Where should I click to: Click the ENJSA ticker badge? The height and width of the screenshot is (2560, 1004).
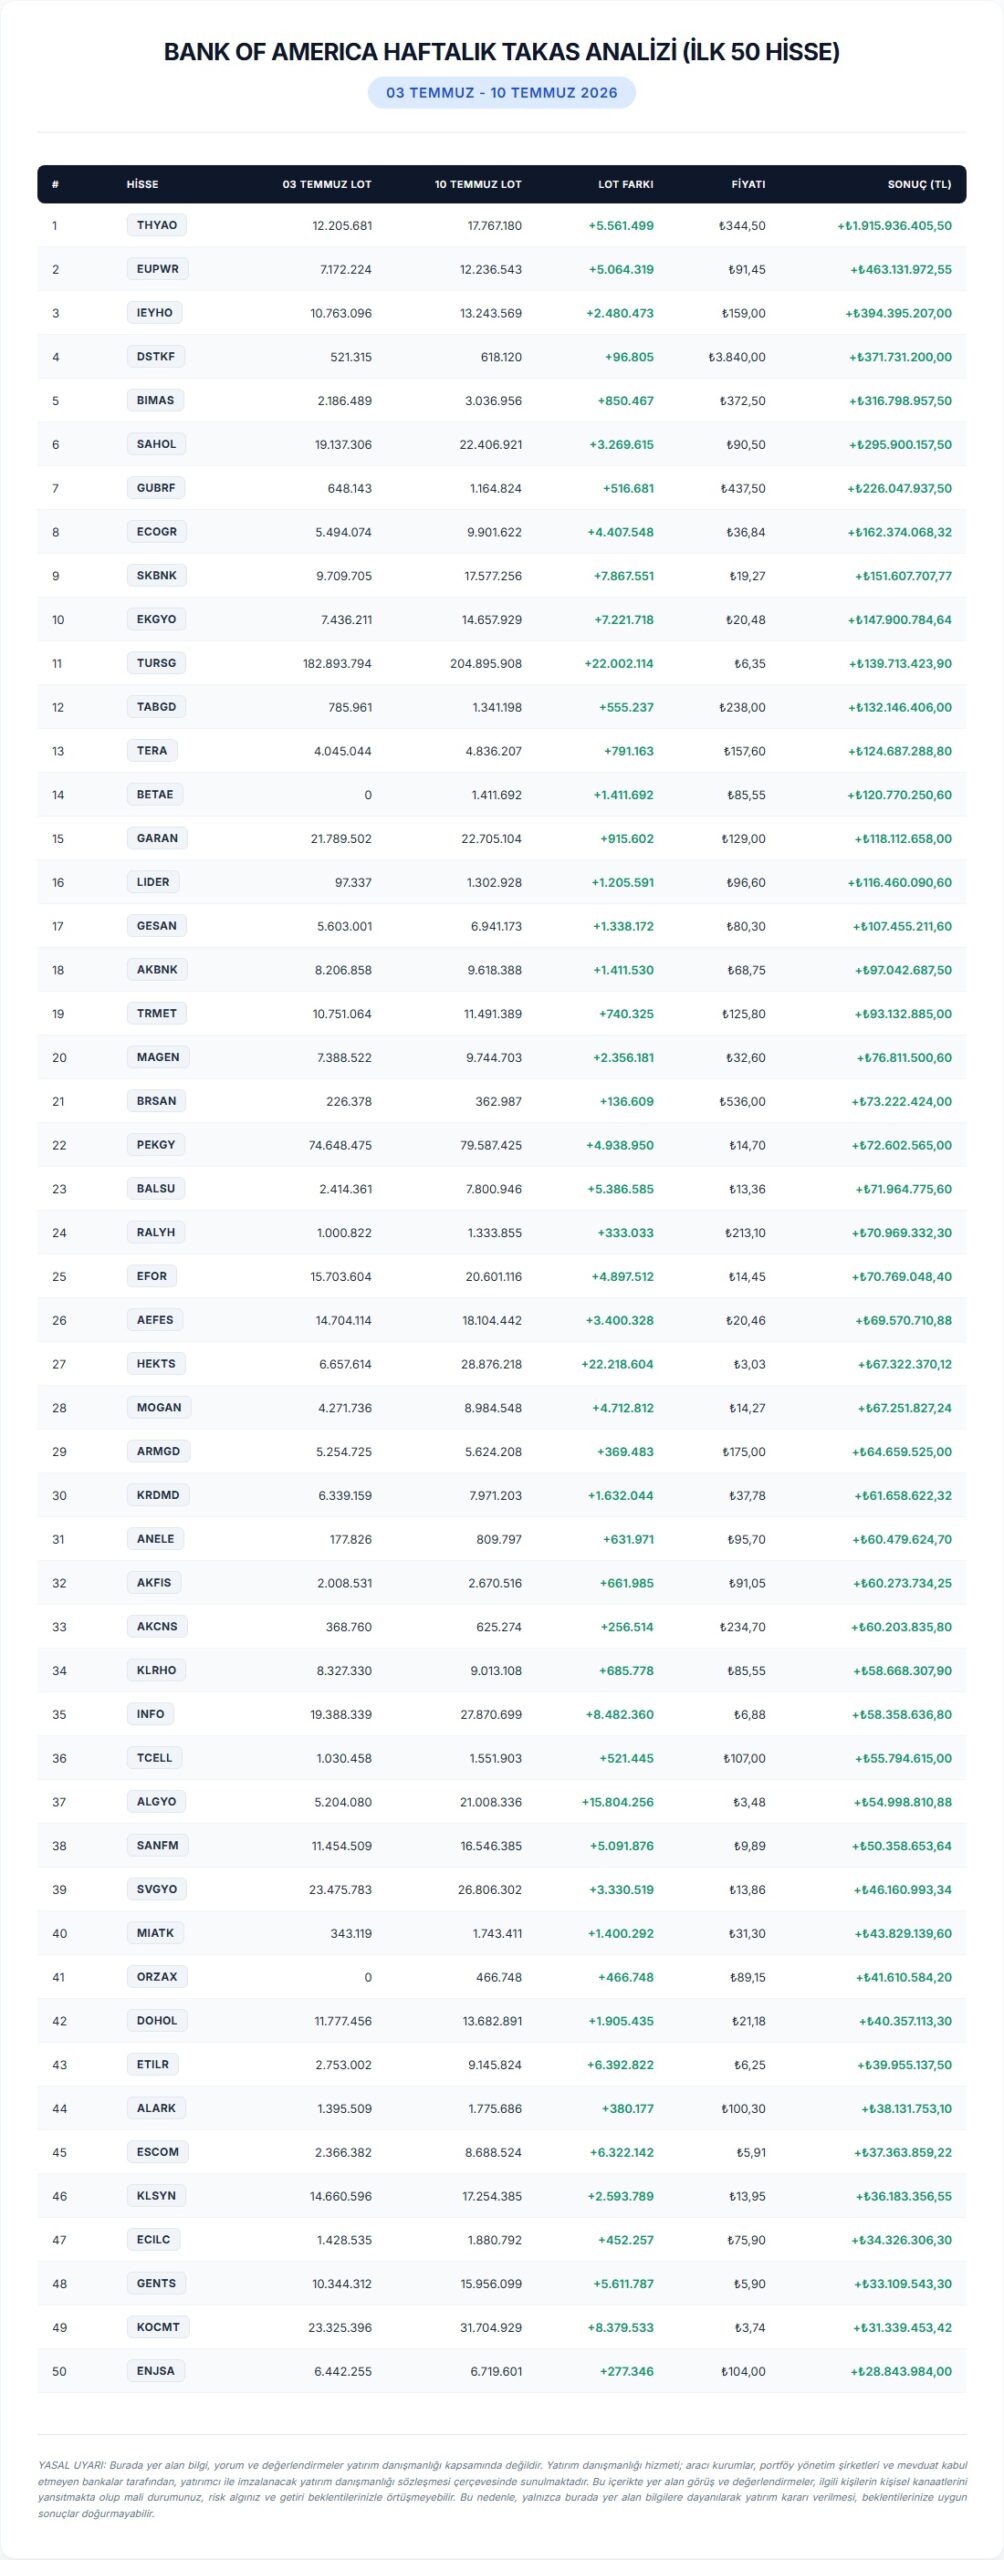click(156, 2370)
